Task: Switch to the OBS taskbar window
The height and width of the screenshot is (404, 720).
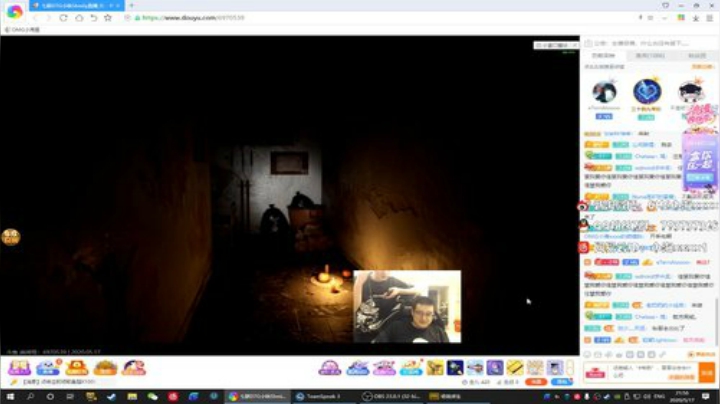Action: coord(392,396)
